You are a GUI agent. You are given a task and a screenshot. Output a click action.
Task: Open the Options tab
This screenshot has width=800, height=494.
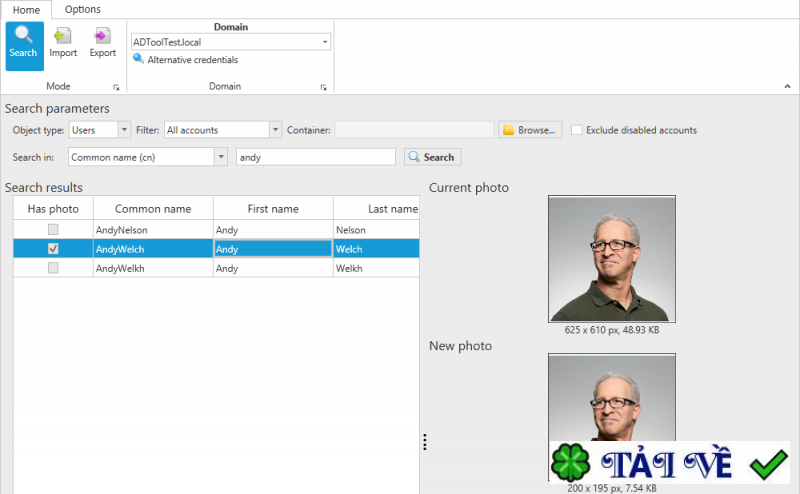coord(83,9)
